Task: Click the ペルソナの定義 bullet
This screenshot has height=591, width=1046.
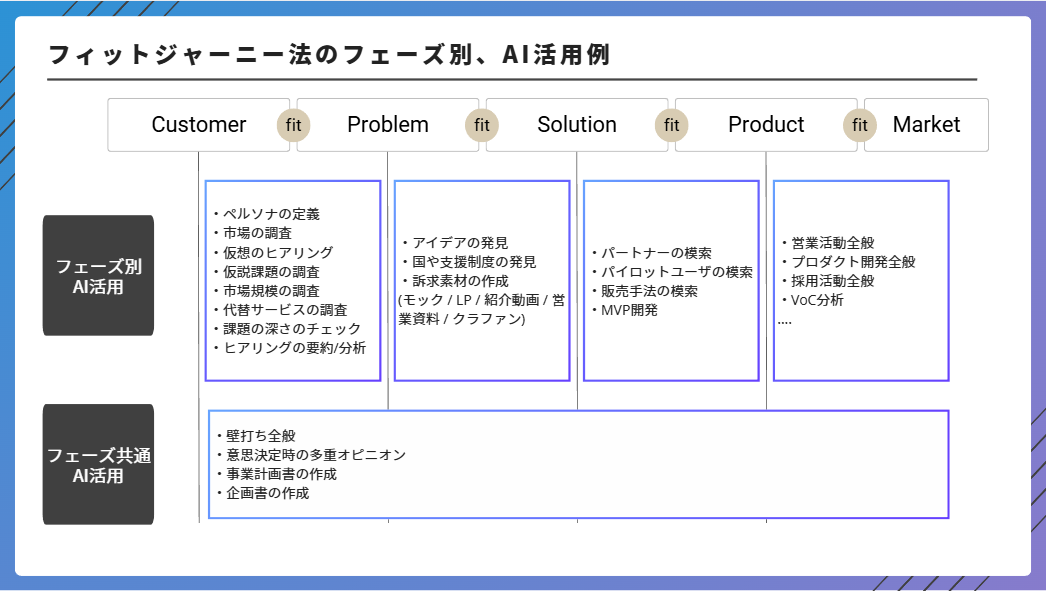Action: point(266,214)
